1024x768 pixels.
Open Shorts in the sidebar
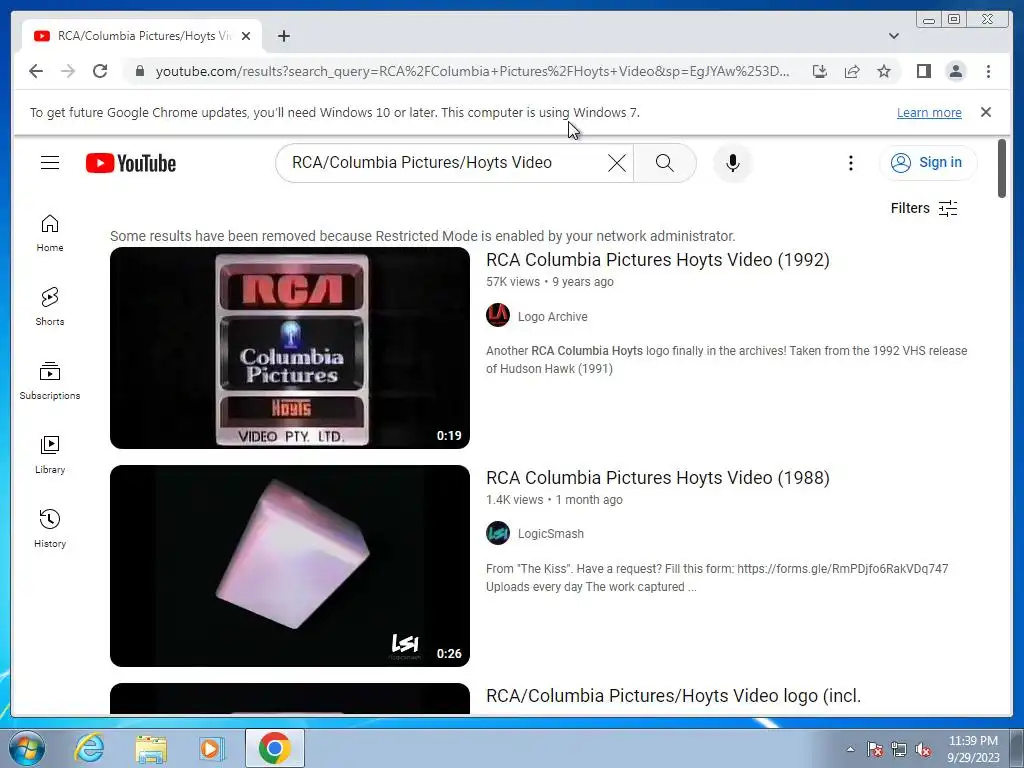(50, 307)
